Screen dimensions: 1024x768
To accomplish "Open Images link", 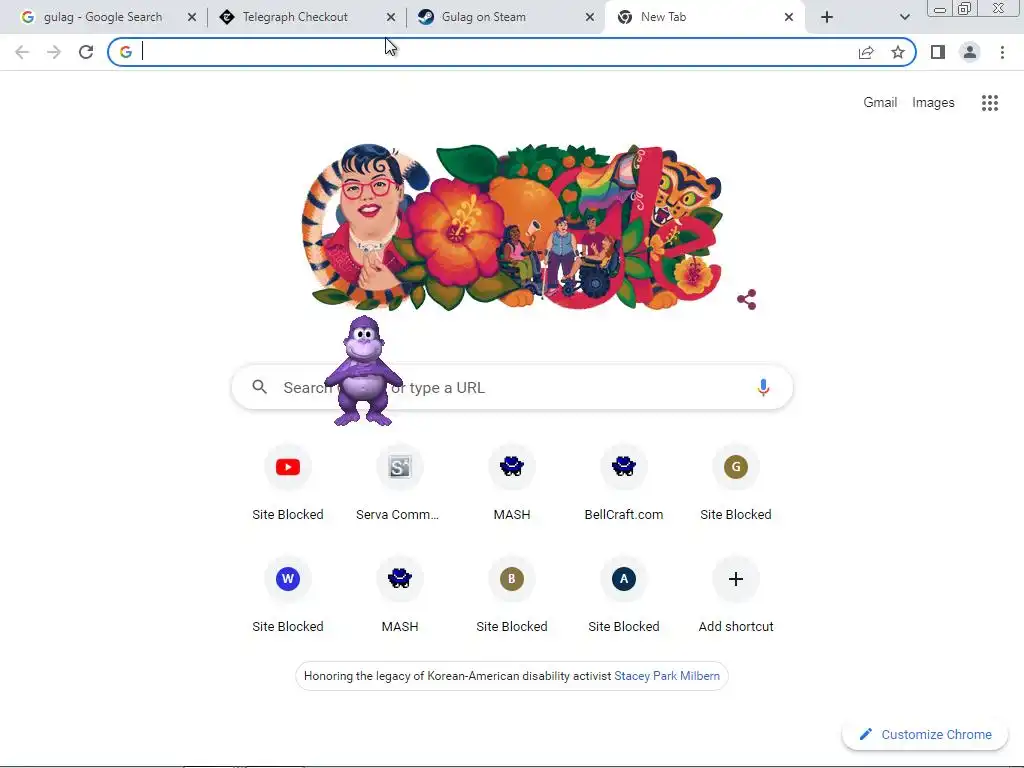I will (x=933, y=103).
